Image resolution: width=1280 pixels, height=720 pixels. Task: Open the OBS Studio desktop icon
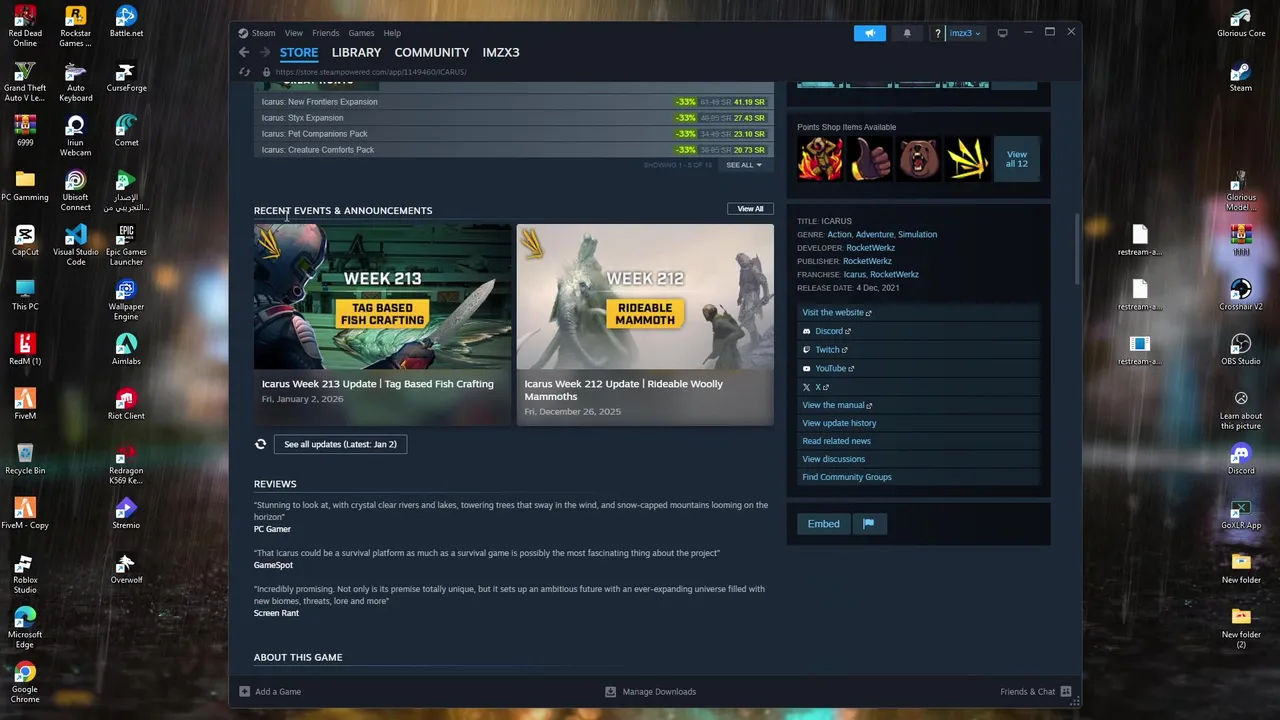pos(1241,350)
